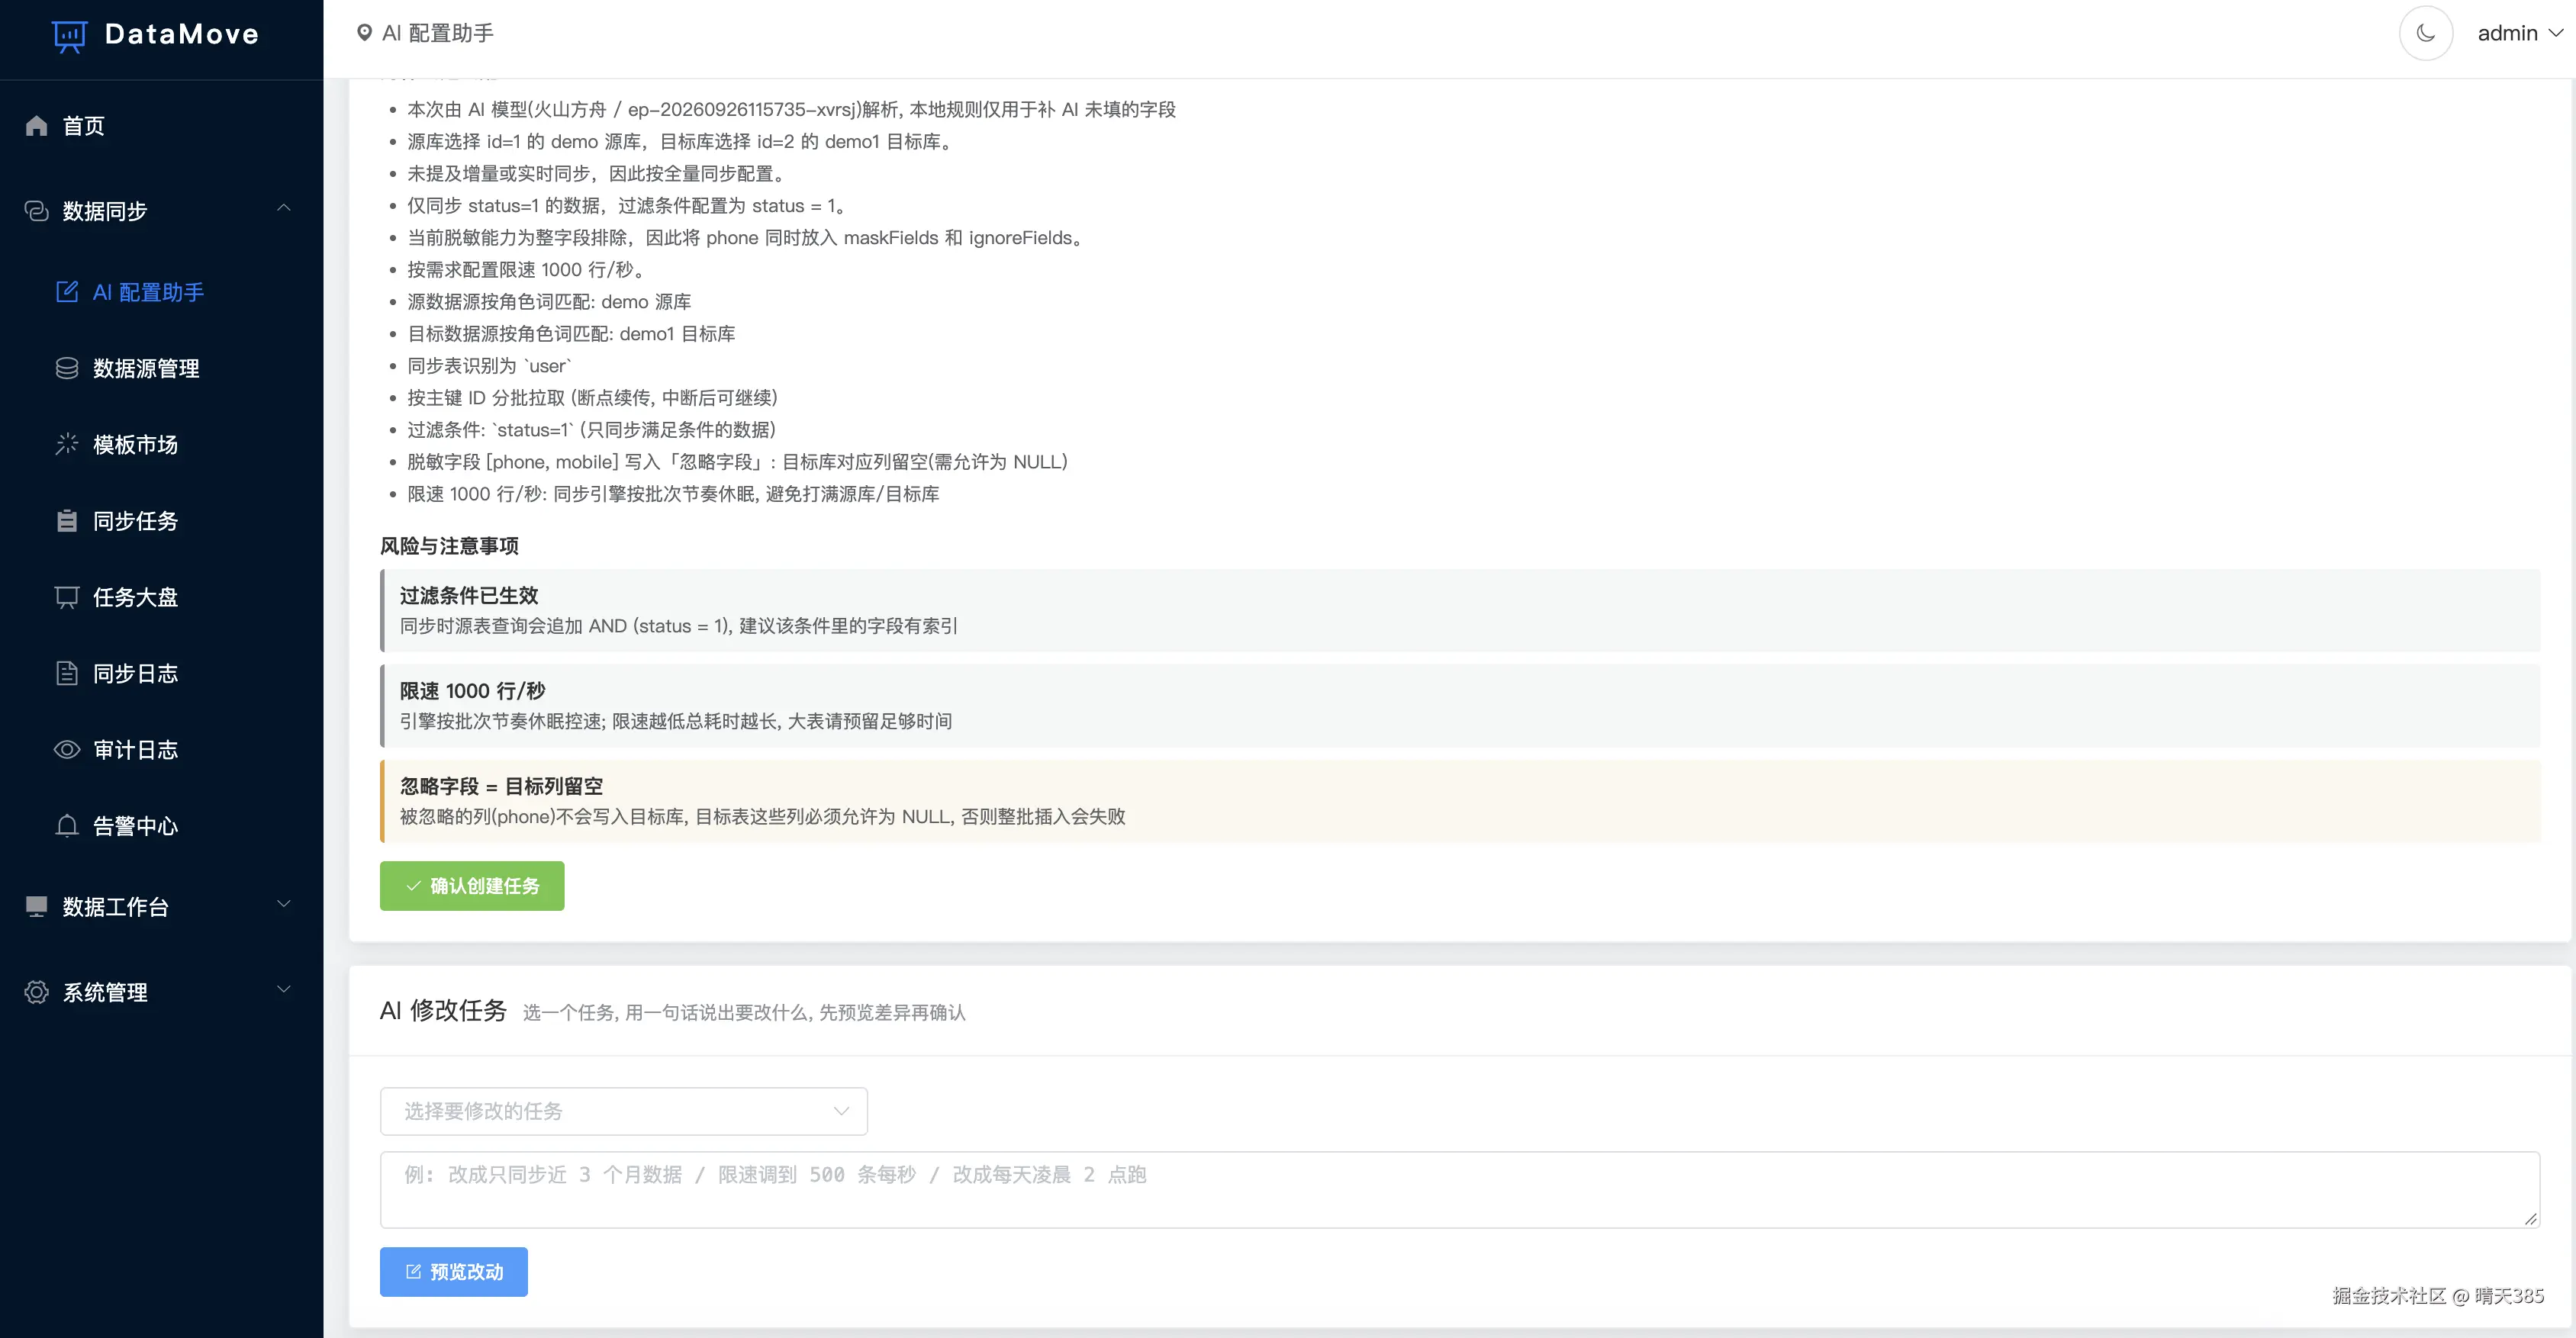Click the 审计日志 eye icon

67,750
